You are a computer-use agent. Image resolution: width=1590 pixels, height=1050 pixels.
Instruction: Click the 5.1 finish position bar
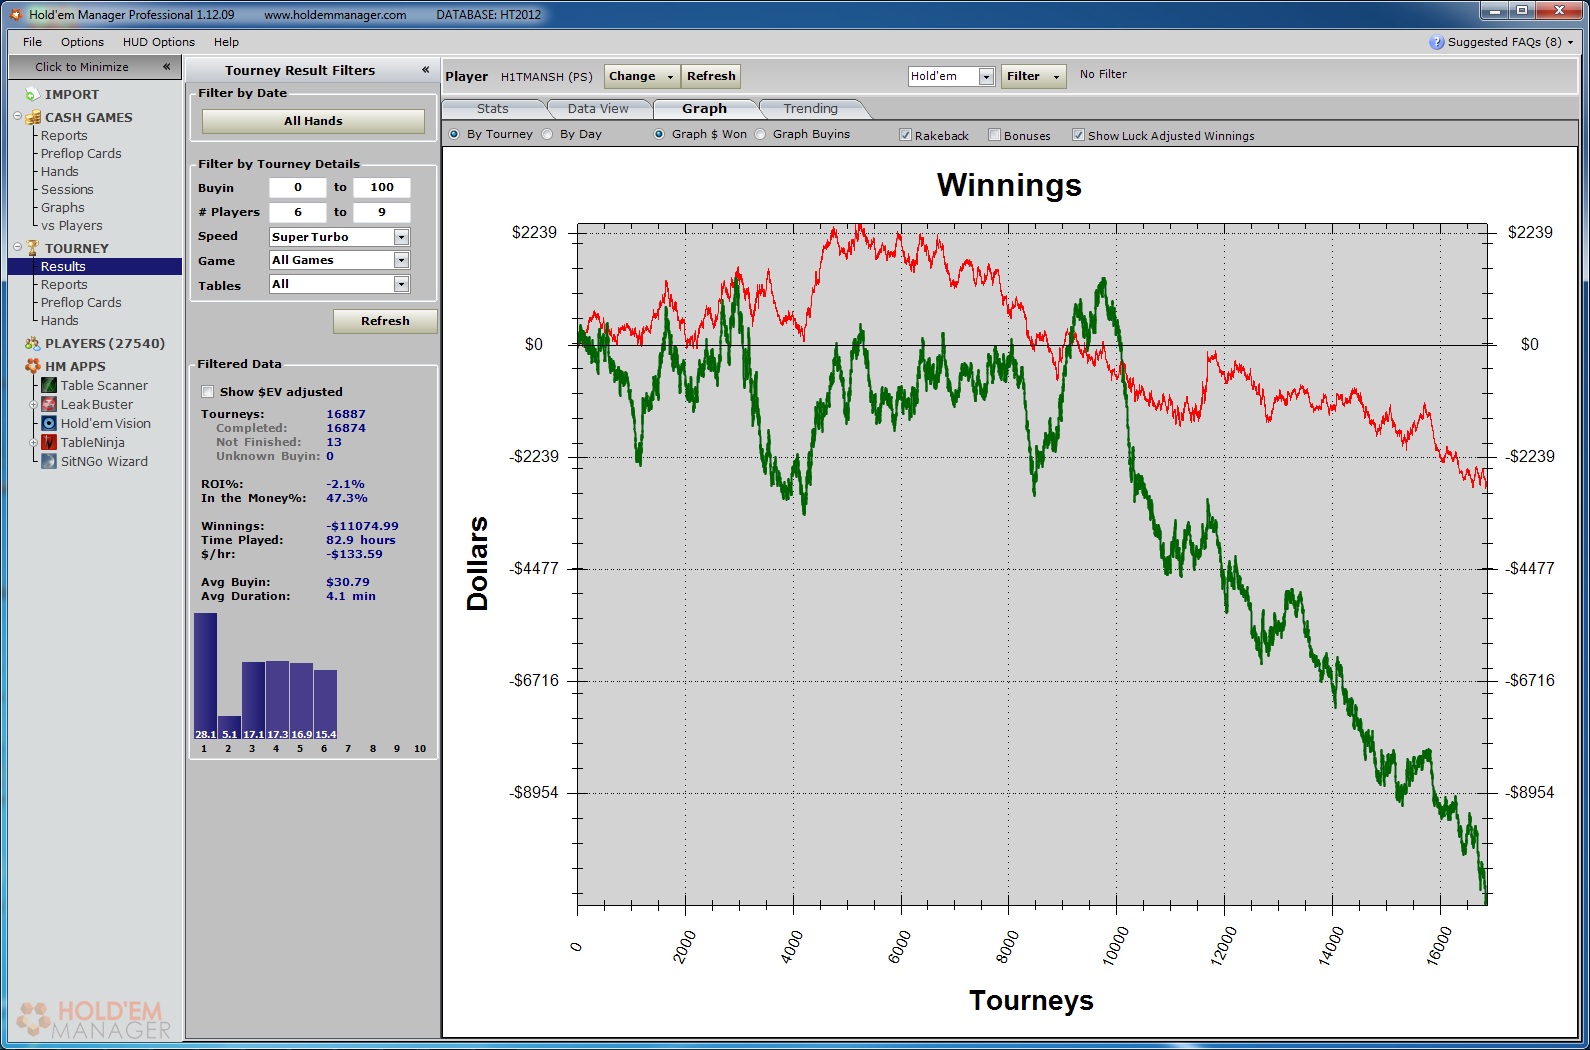229,728
